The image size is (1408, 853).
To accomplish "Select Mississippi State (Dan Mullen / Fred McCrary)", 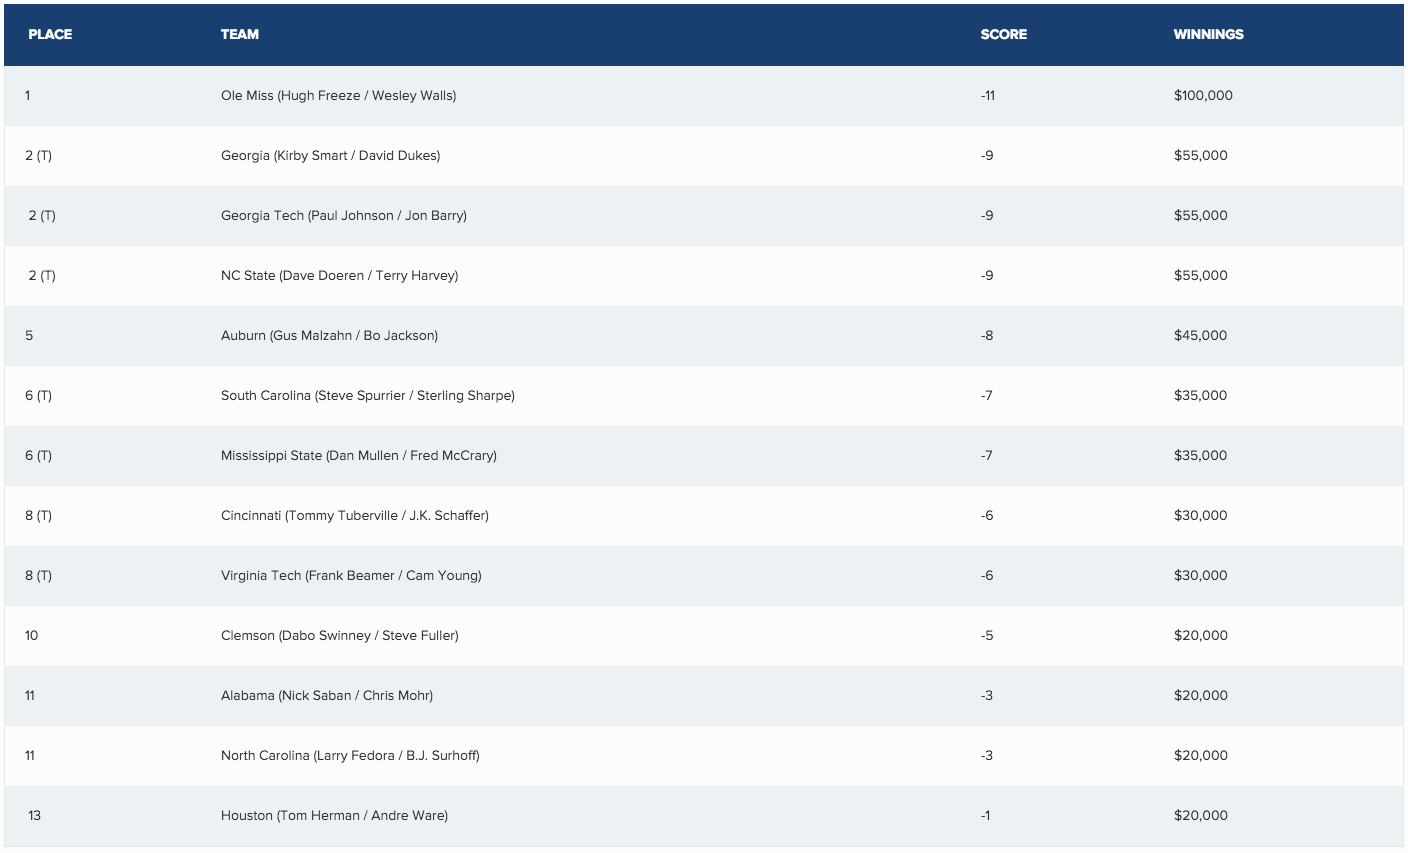I will [x=359, y=456].
